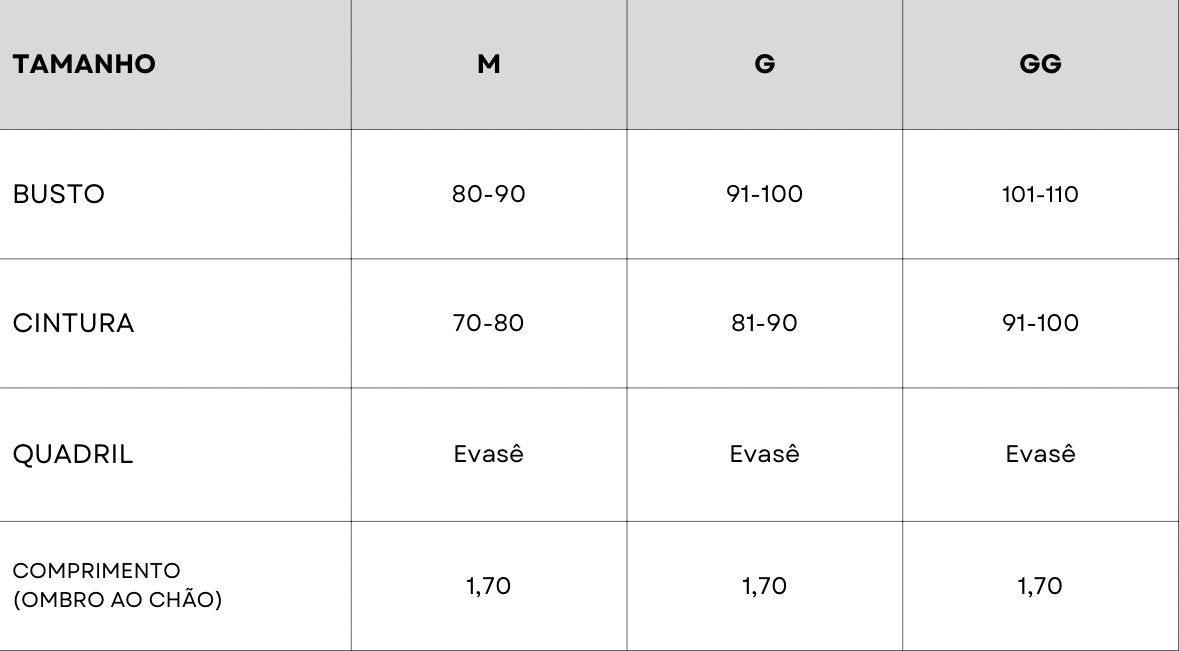Click the CINTURA row label
The width and height of the screenshot is (1179, 651).
(74, 323)
